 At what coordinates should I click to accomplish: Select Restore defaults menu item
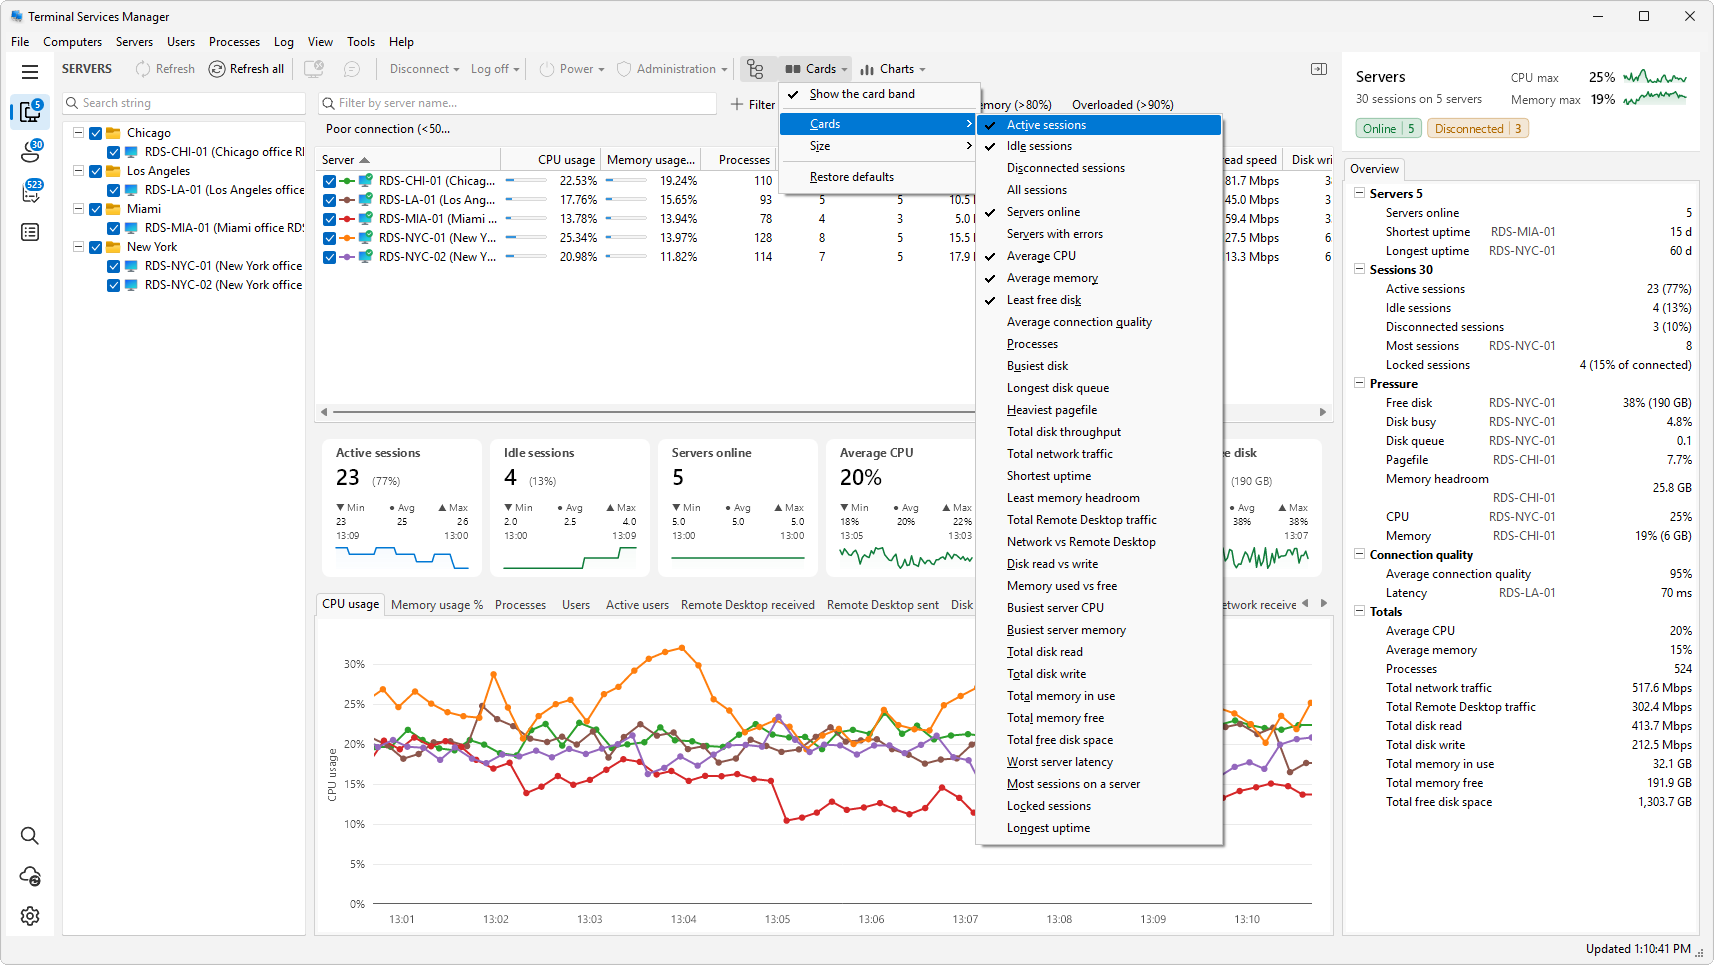[x=879, y=177]
